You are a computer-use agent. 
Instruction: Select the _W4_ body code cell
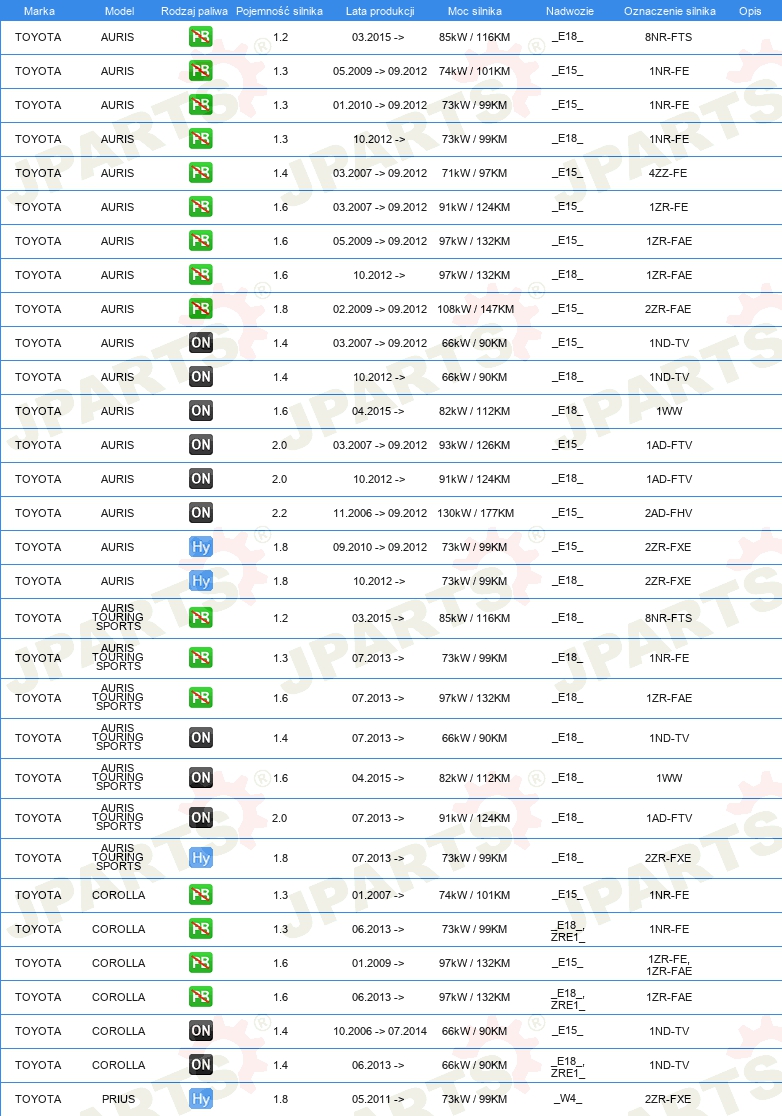click(567, 1098)
